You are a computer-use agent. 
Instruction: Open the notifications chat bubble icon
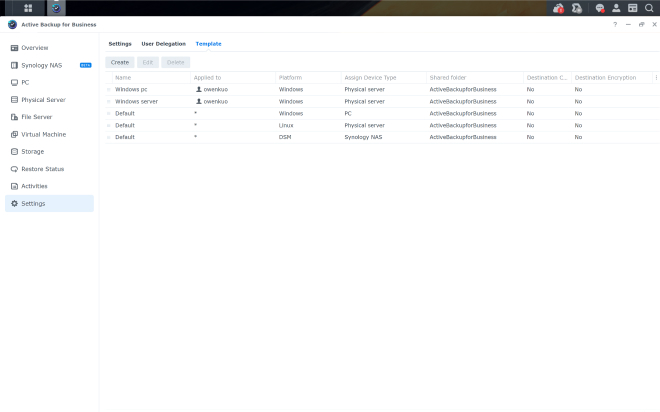[600, 8]
